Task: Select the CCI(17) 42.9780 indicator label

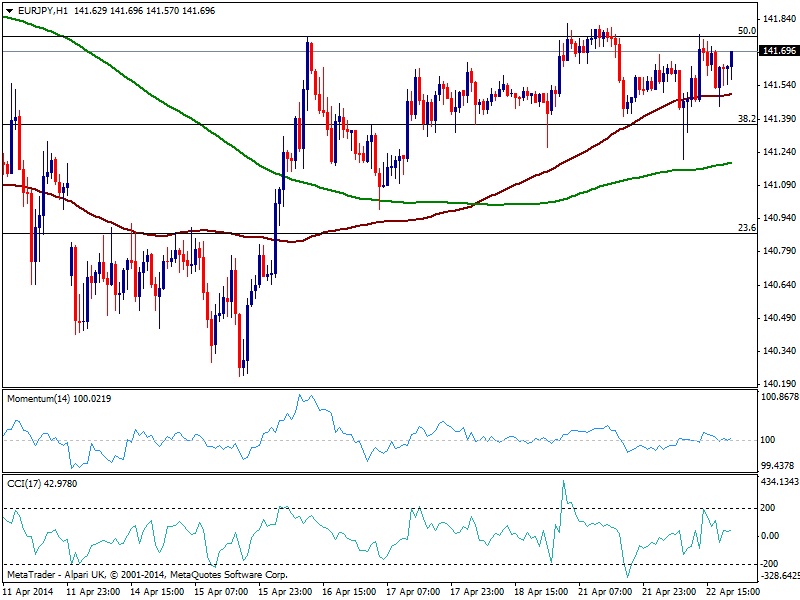Action: point(42,483)
